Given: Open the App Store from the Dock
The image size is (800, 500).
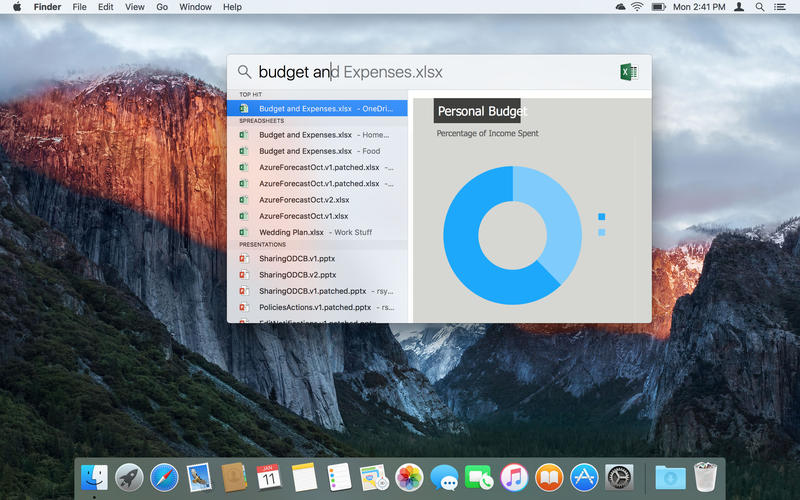Looking at the screenshot, I should click(584, 477).
